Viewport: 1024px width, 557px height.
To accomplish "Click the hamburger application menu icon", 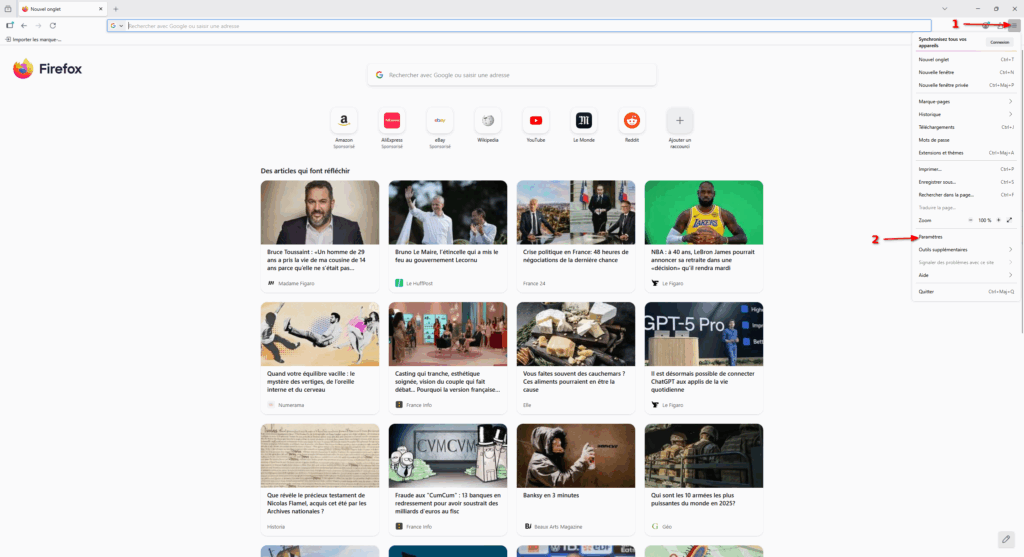I will (1014, 25).
